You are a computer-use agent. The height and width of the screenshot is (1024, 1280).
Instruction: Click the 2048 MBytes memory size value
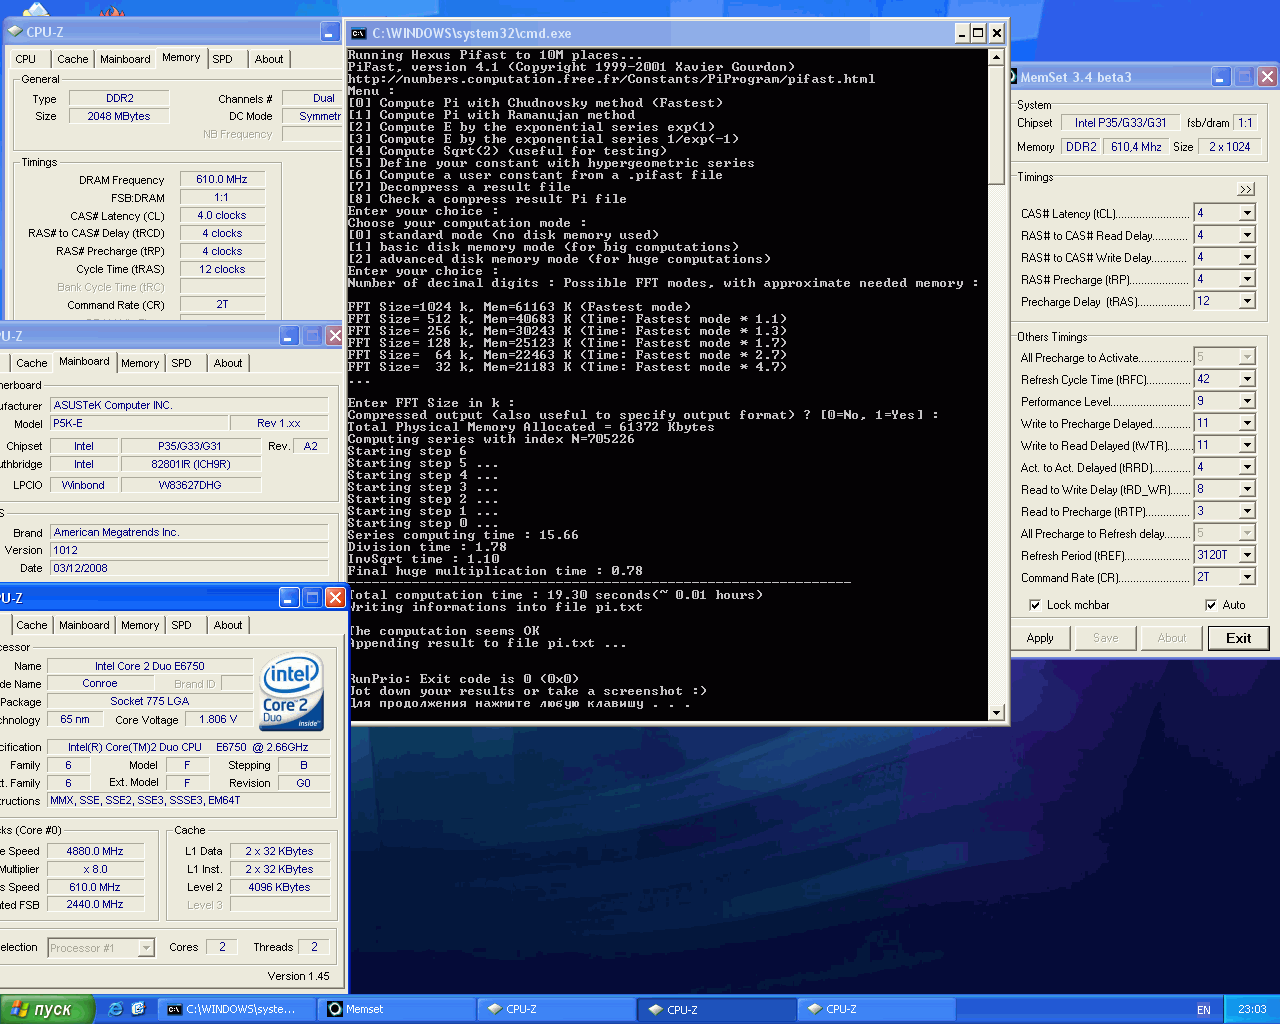tap(119, 116)
